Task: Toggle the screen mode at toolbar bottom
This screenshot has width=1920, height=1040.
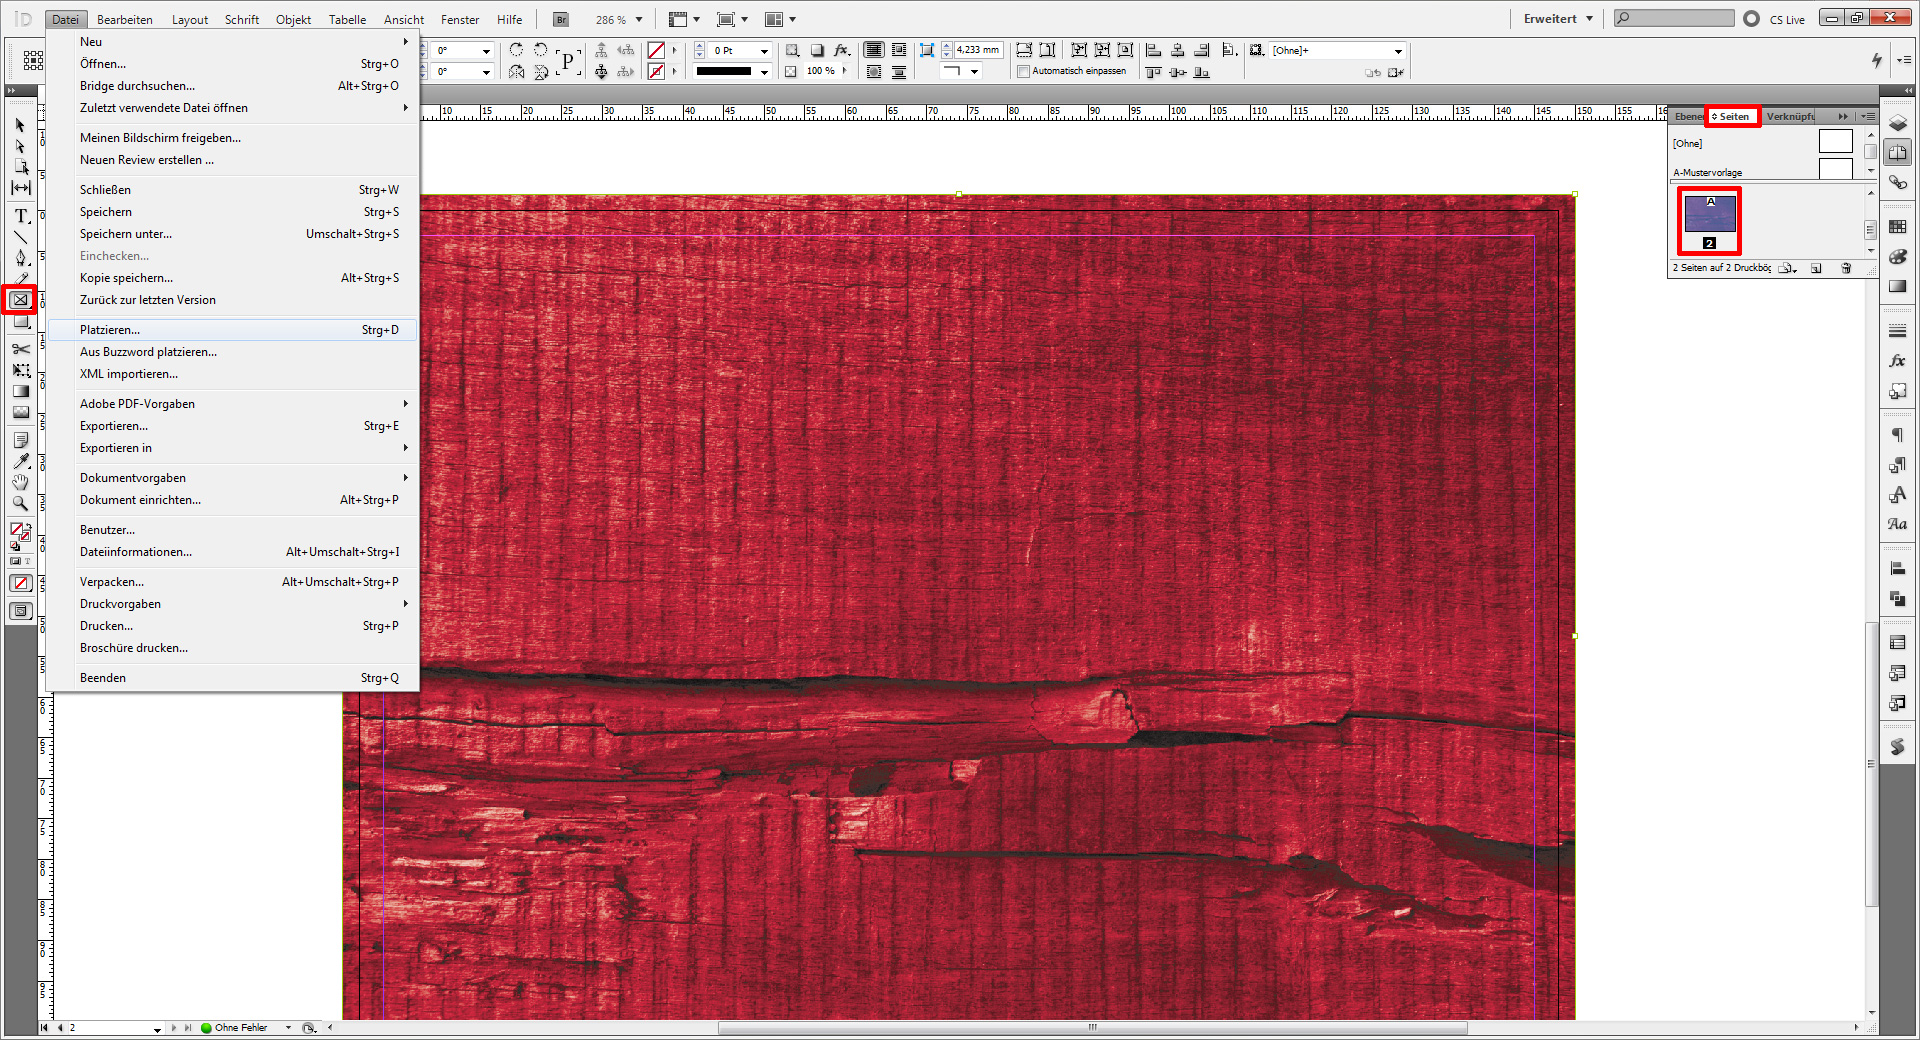Action: coord(20,610)
